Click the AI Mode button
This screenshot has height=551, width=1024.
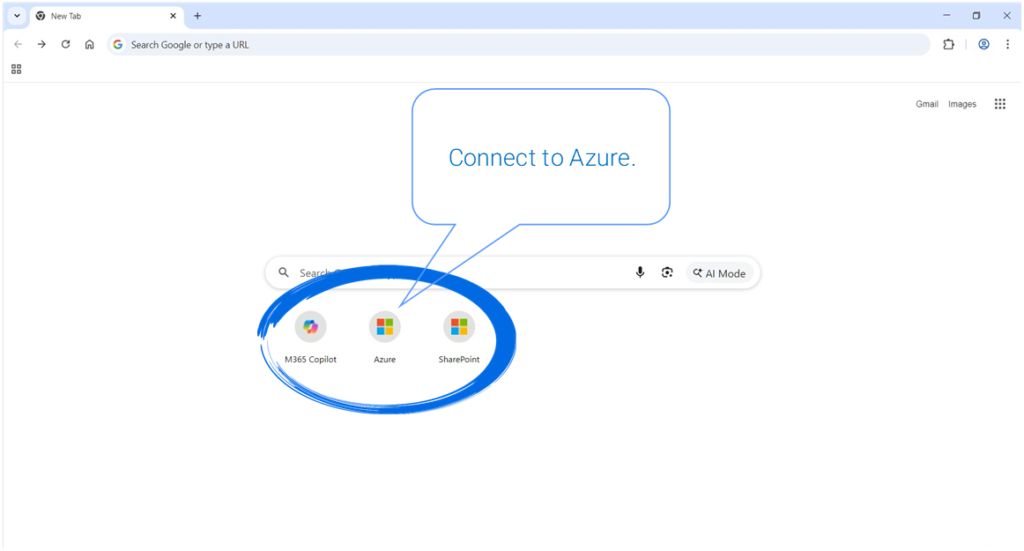tap(719, 273)
